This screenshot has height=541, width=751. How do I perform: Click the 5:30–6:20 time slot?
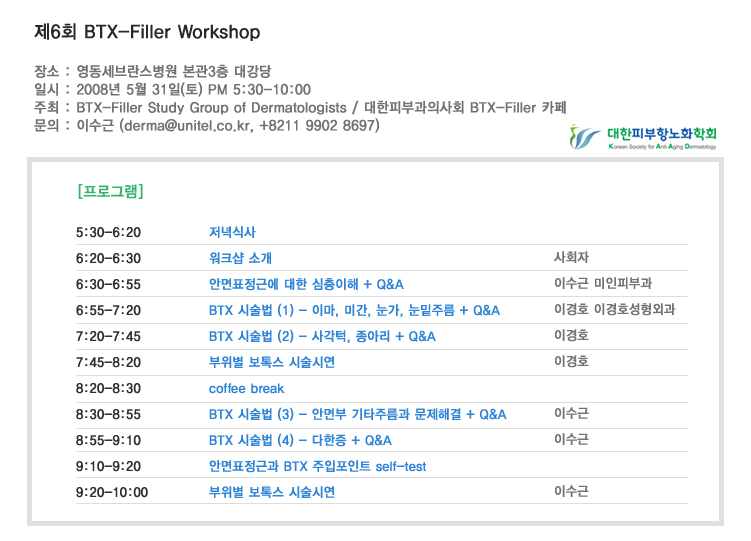(x=108, y=232)
